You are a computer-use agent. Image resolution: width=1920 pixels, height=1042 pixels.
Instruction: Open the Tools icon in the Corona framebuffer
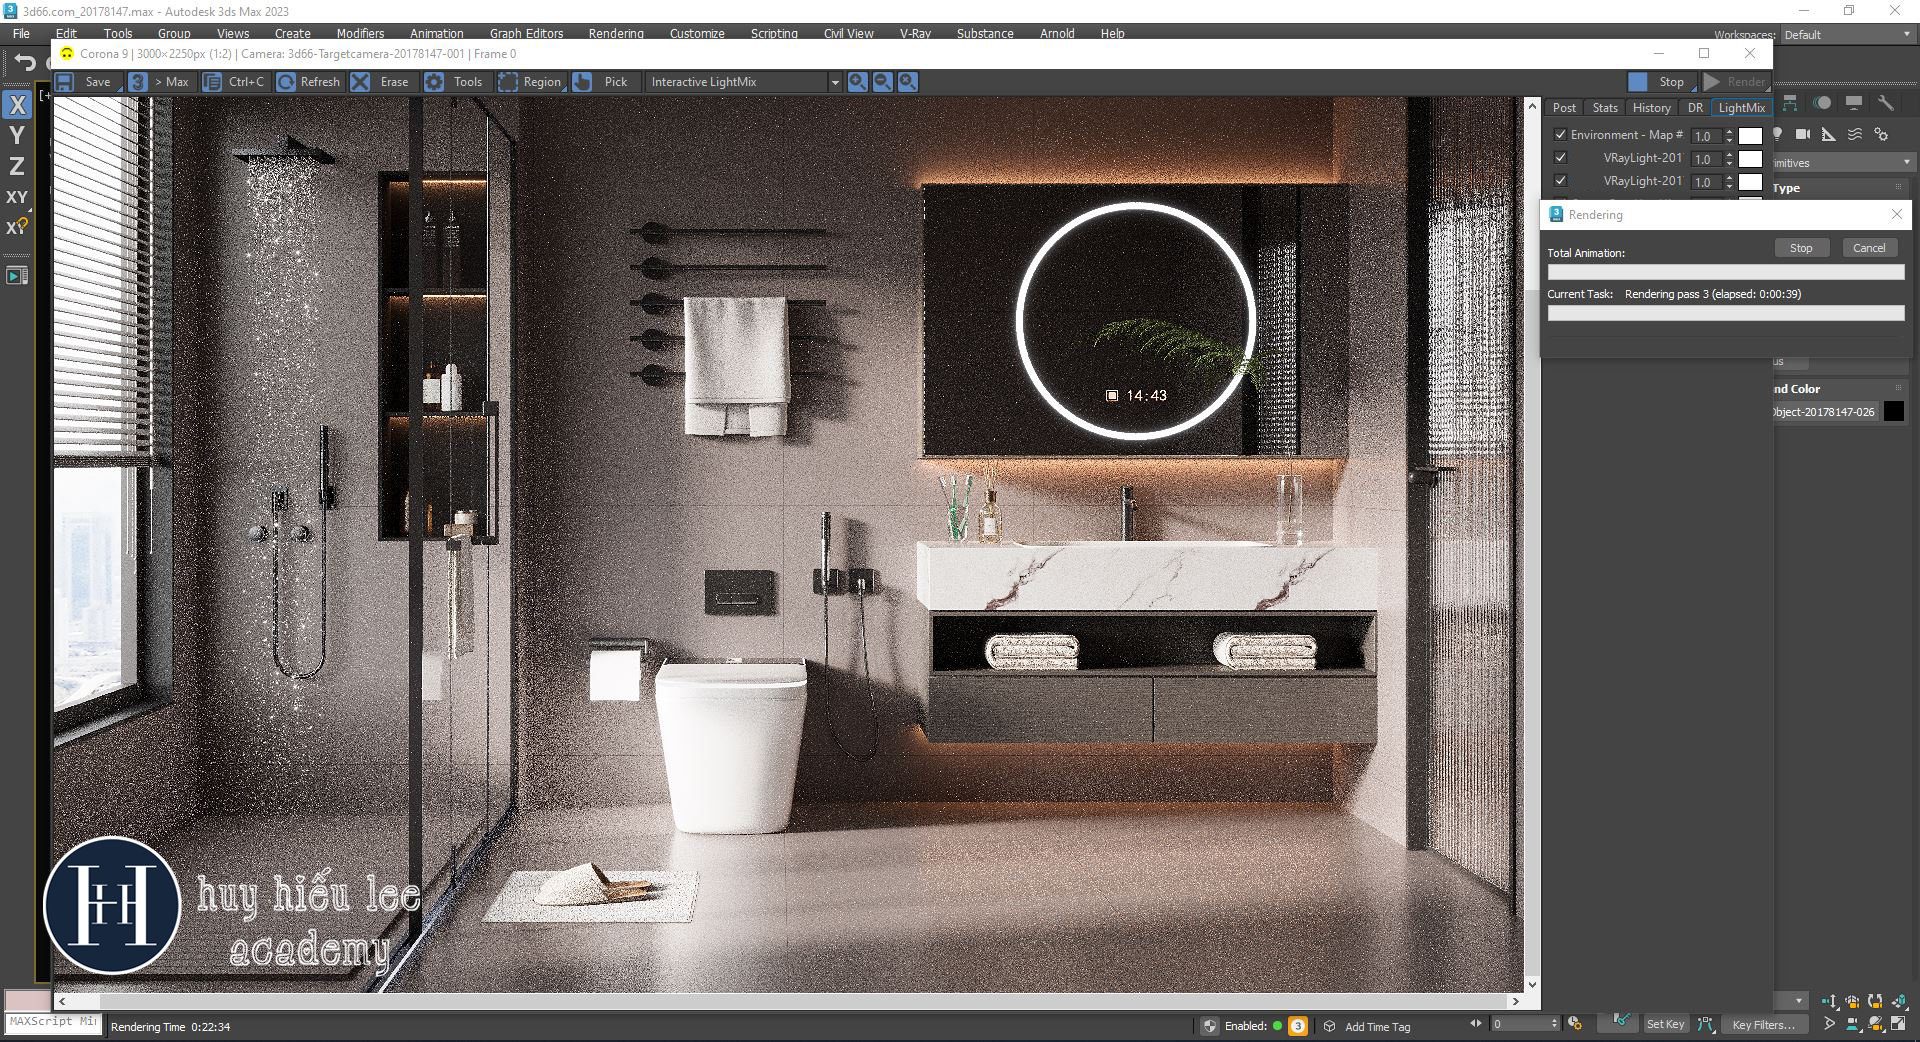tap(434, 82)
